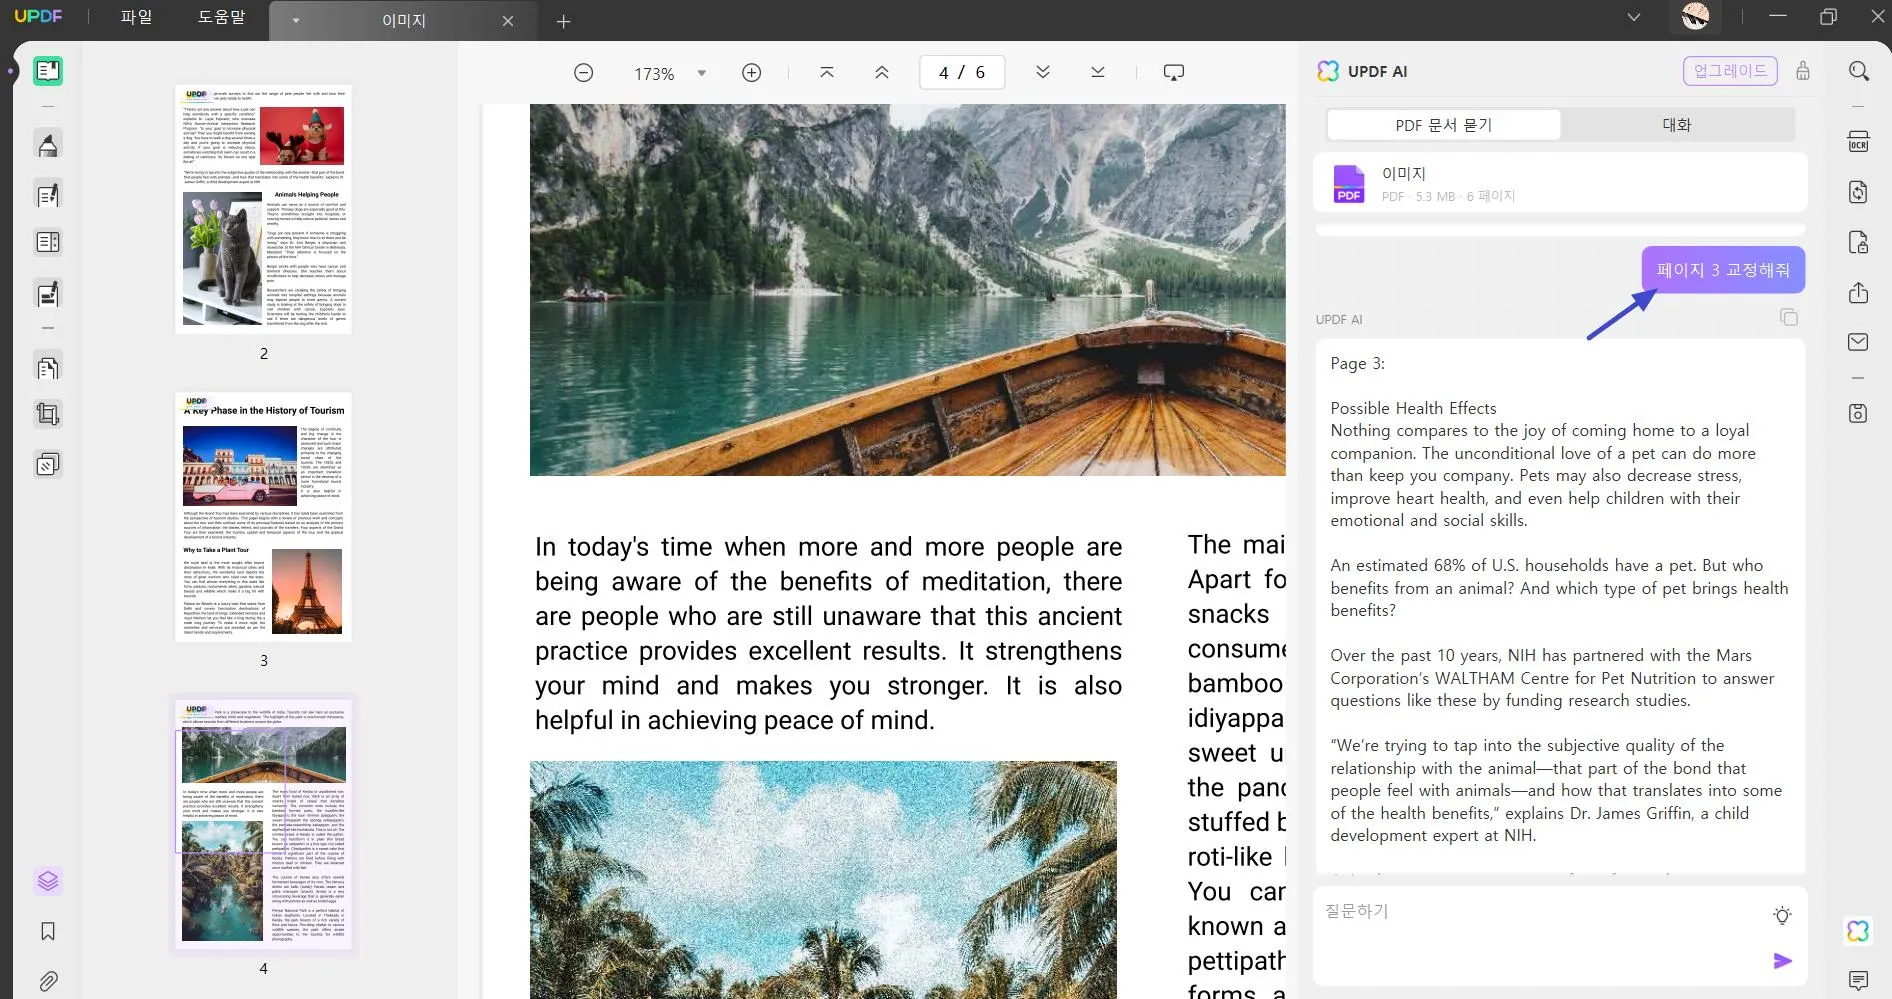Image resolution: width=1892 pixels, height=999 pixels.
Task: Click the 페이지 3 교정해줘 message bubble
Action: (1723, 270)
